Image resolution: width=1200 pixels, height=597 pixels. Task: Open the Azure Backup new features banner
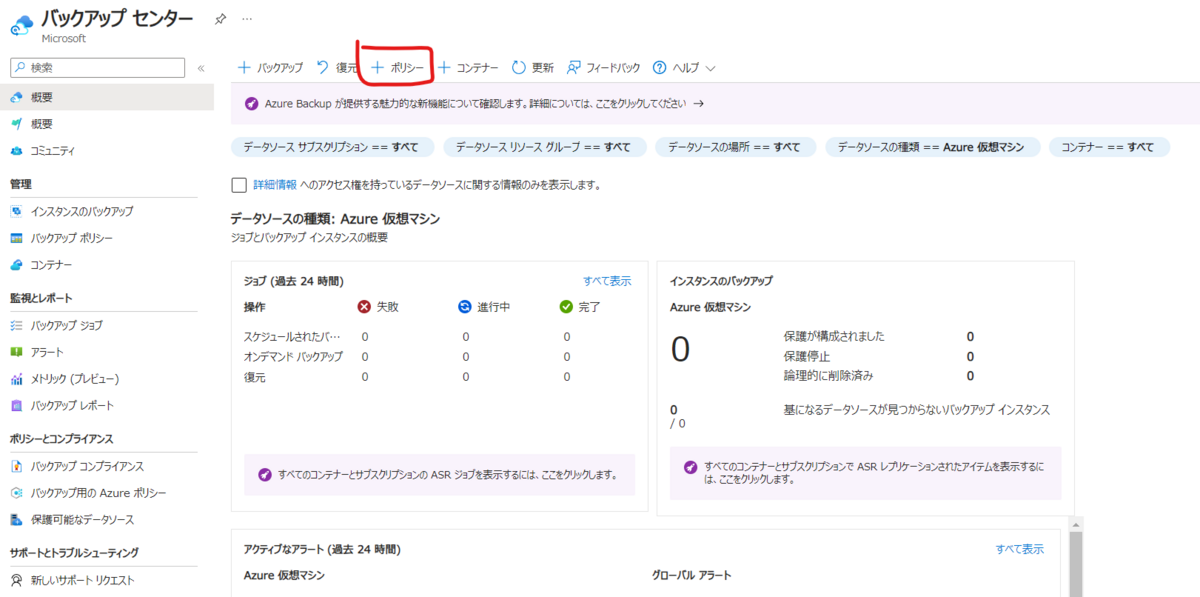pyautogui.click(x=715, y=103)
